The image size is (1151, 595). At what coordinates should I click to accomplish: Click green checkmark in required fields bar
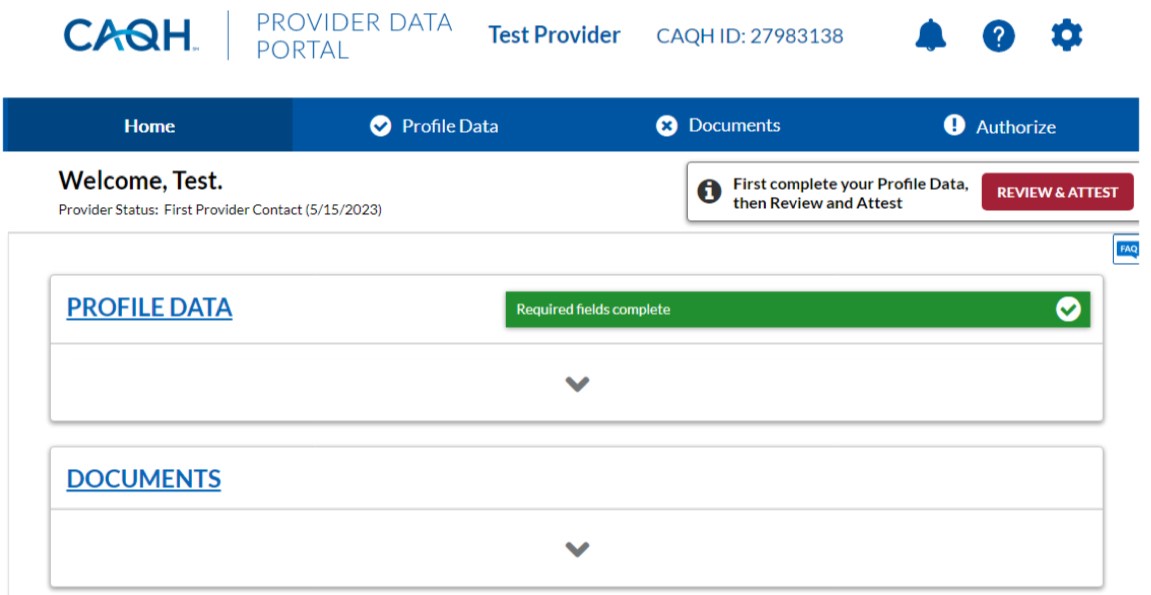[1068, 310]
